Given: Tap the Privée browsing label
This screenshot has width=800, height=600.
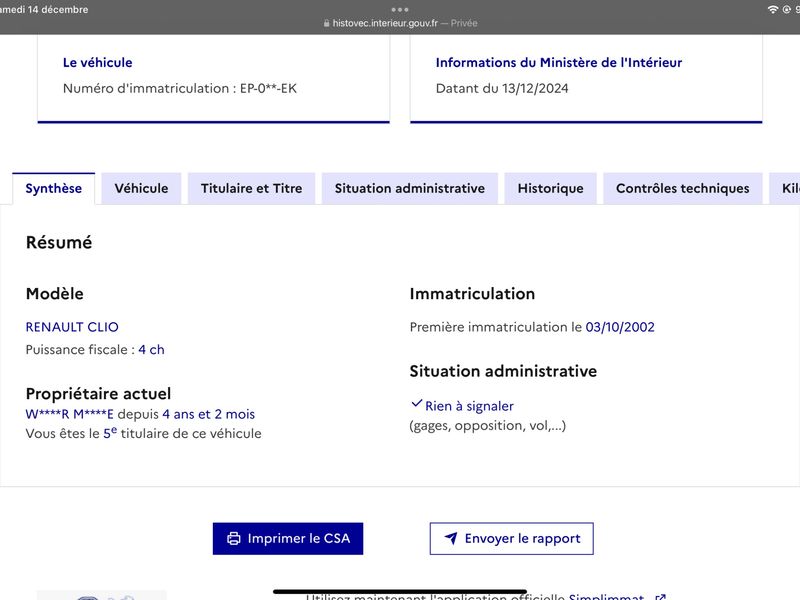Looking at the screenshot, I should click(464, 23).
